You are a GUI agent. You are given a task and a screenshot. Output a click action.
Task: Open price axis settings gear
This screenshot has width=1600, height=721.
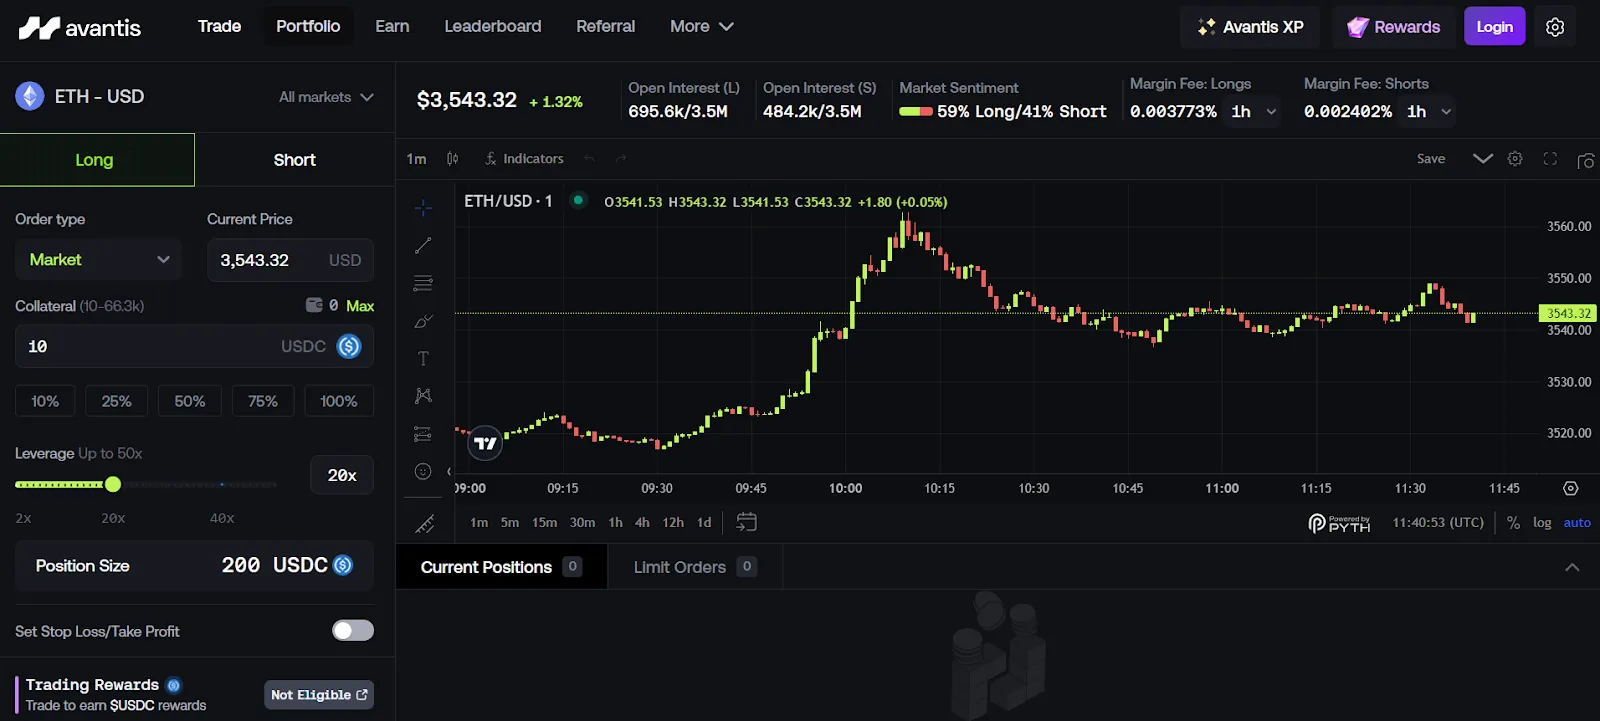(1571, 488)
